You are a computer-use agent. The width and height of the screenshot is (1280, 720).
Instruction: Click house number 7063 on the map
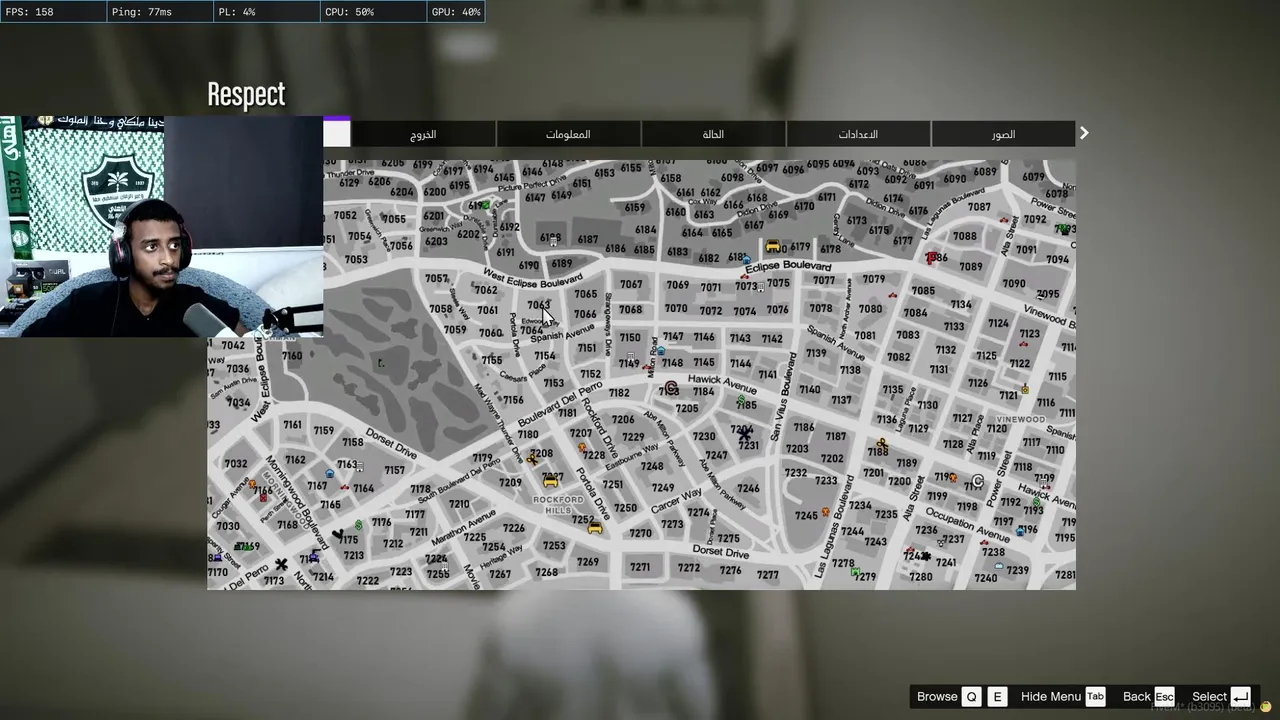[538, 305]
